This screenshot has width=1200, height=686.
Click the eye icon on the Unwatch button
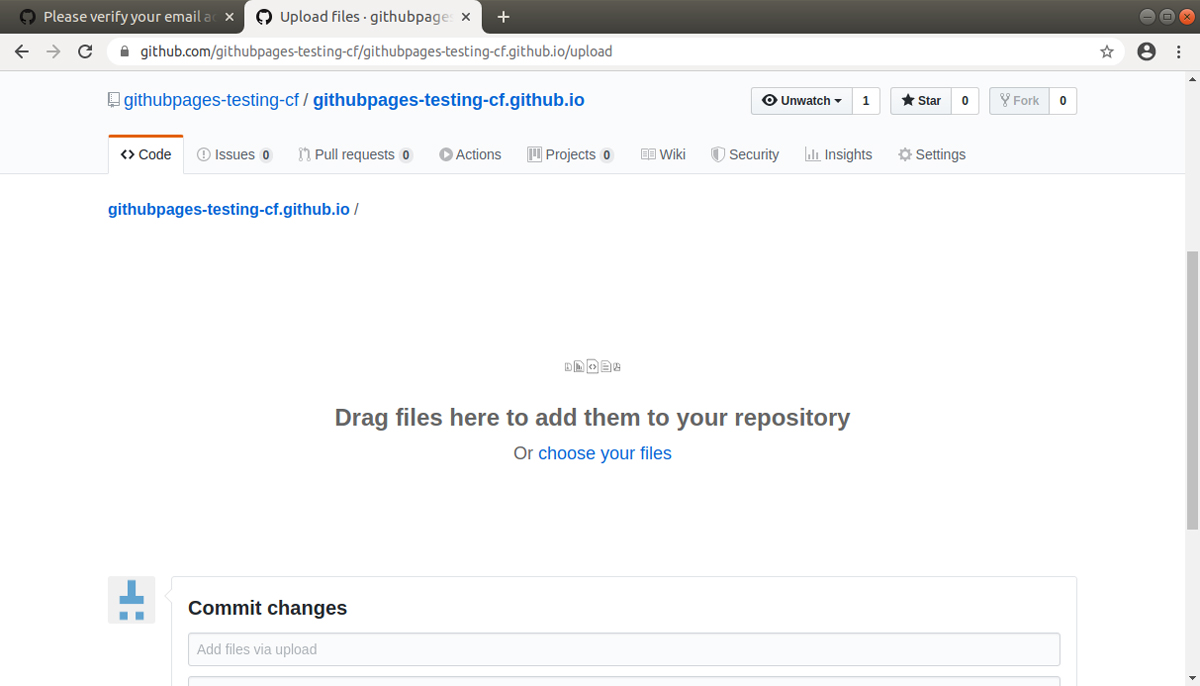tap(769, 100)
